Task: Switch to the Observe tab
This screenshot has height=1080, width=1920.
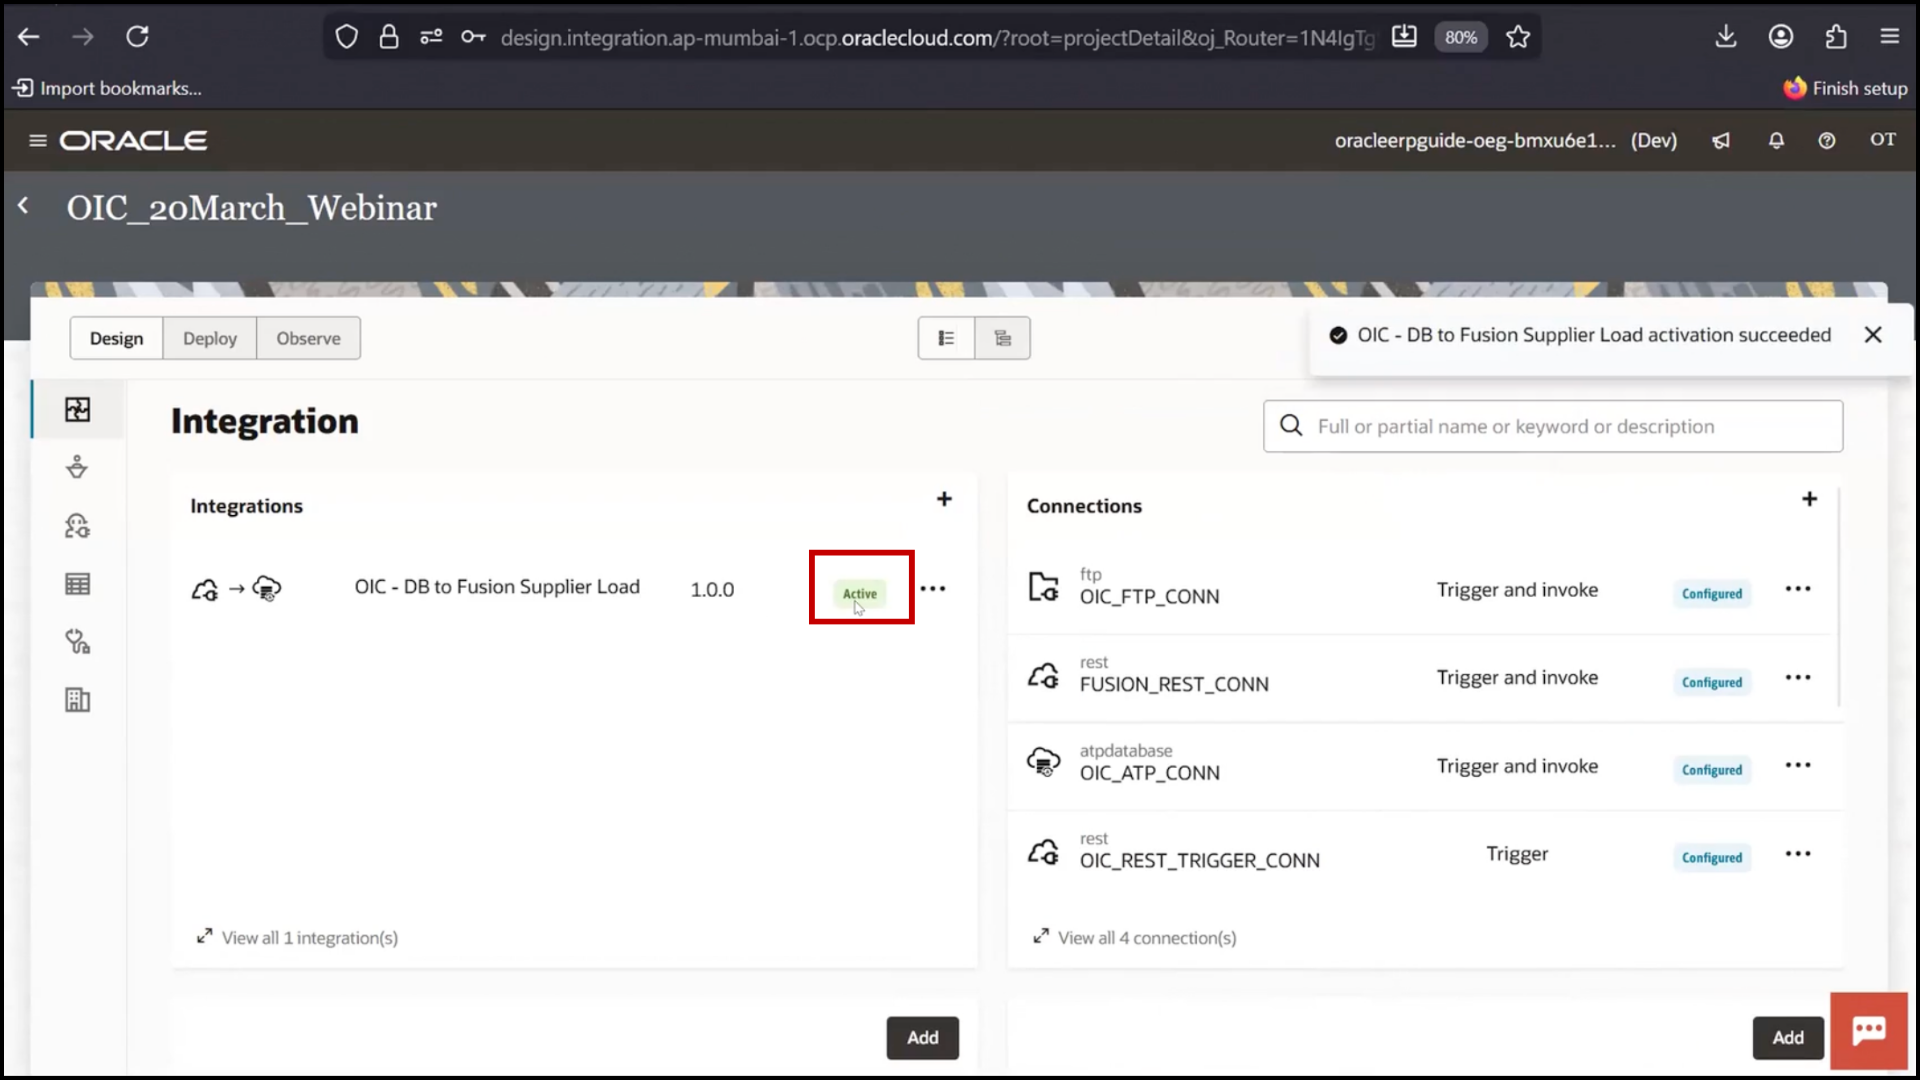Action: tap(308, 338)
